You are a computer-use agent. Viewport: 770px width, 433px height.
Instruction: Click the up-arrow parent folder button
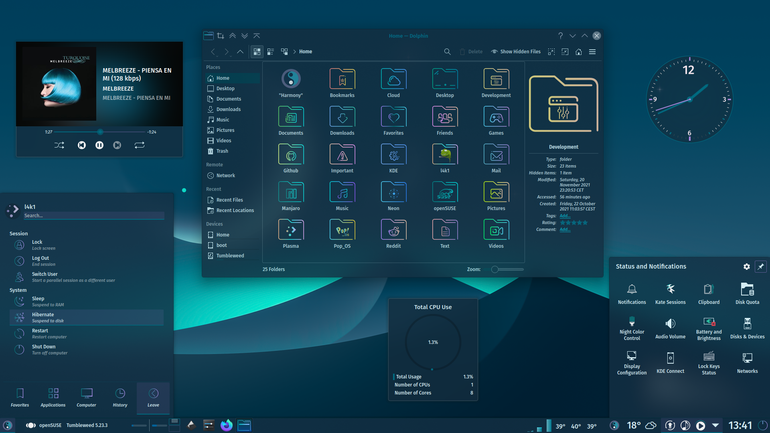click(x=240, y=52)
